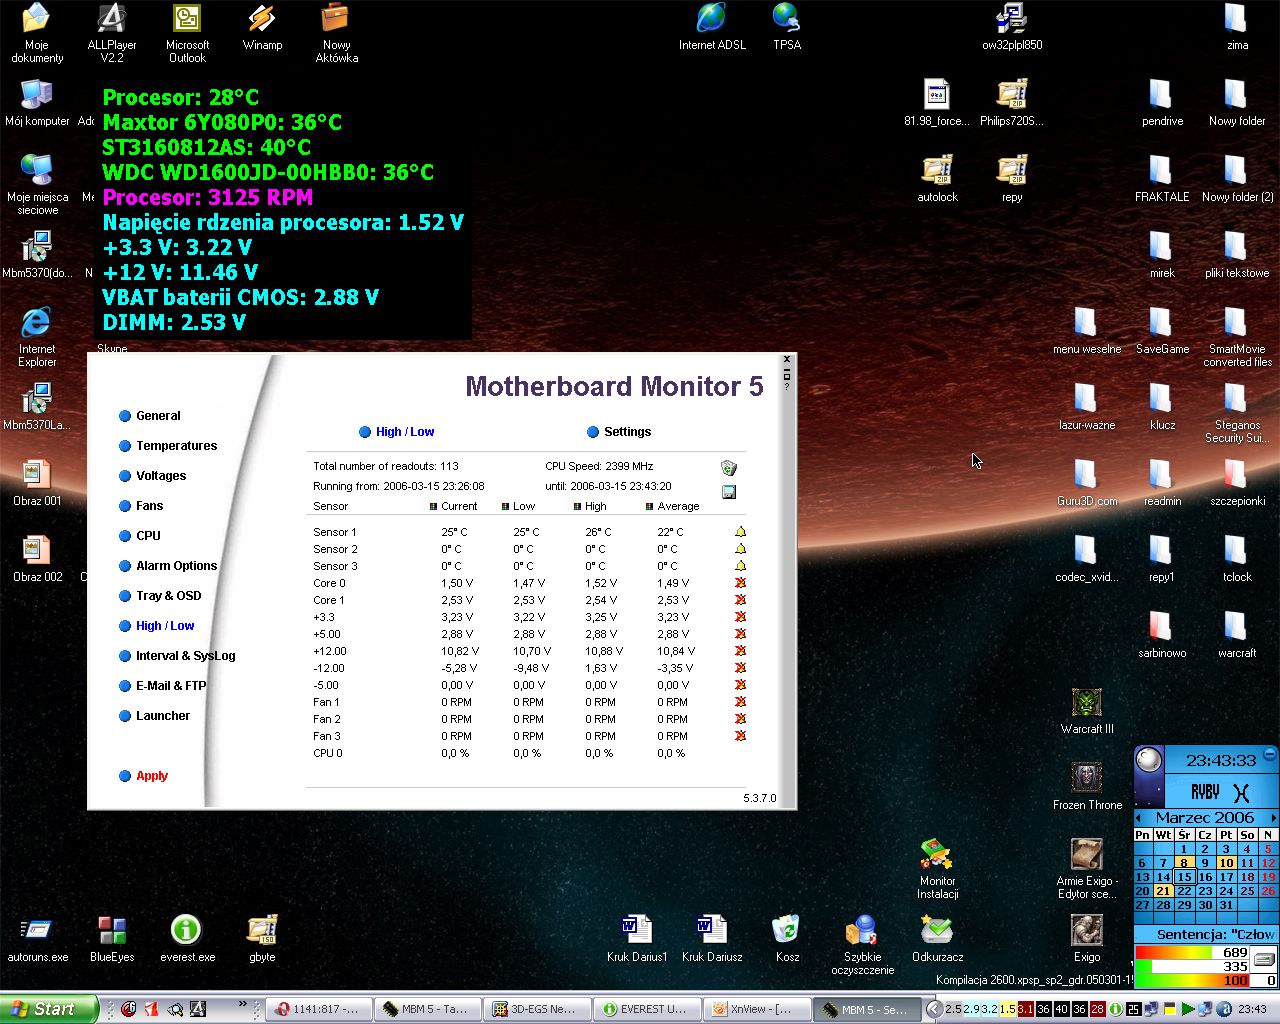Viewport: 1280px width, 1024px height.
Task: Enable the disabled alarm for Core 0
Action: click(x=740, y=583)
